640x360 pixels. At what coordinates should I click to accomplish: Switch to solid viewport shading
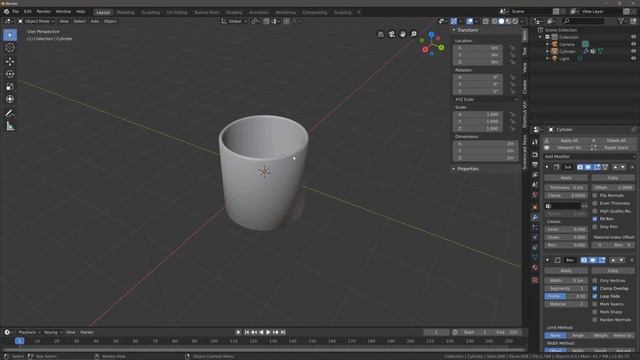coord(501,21)
